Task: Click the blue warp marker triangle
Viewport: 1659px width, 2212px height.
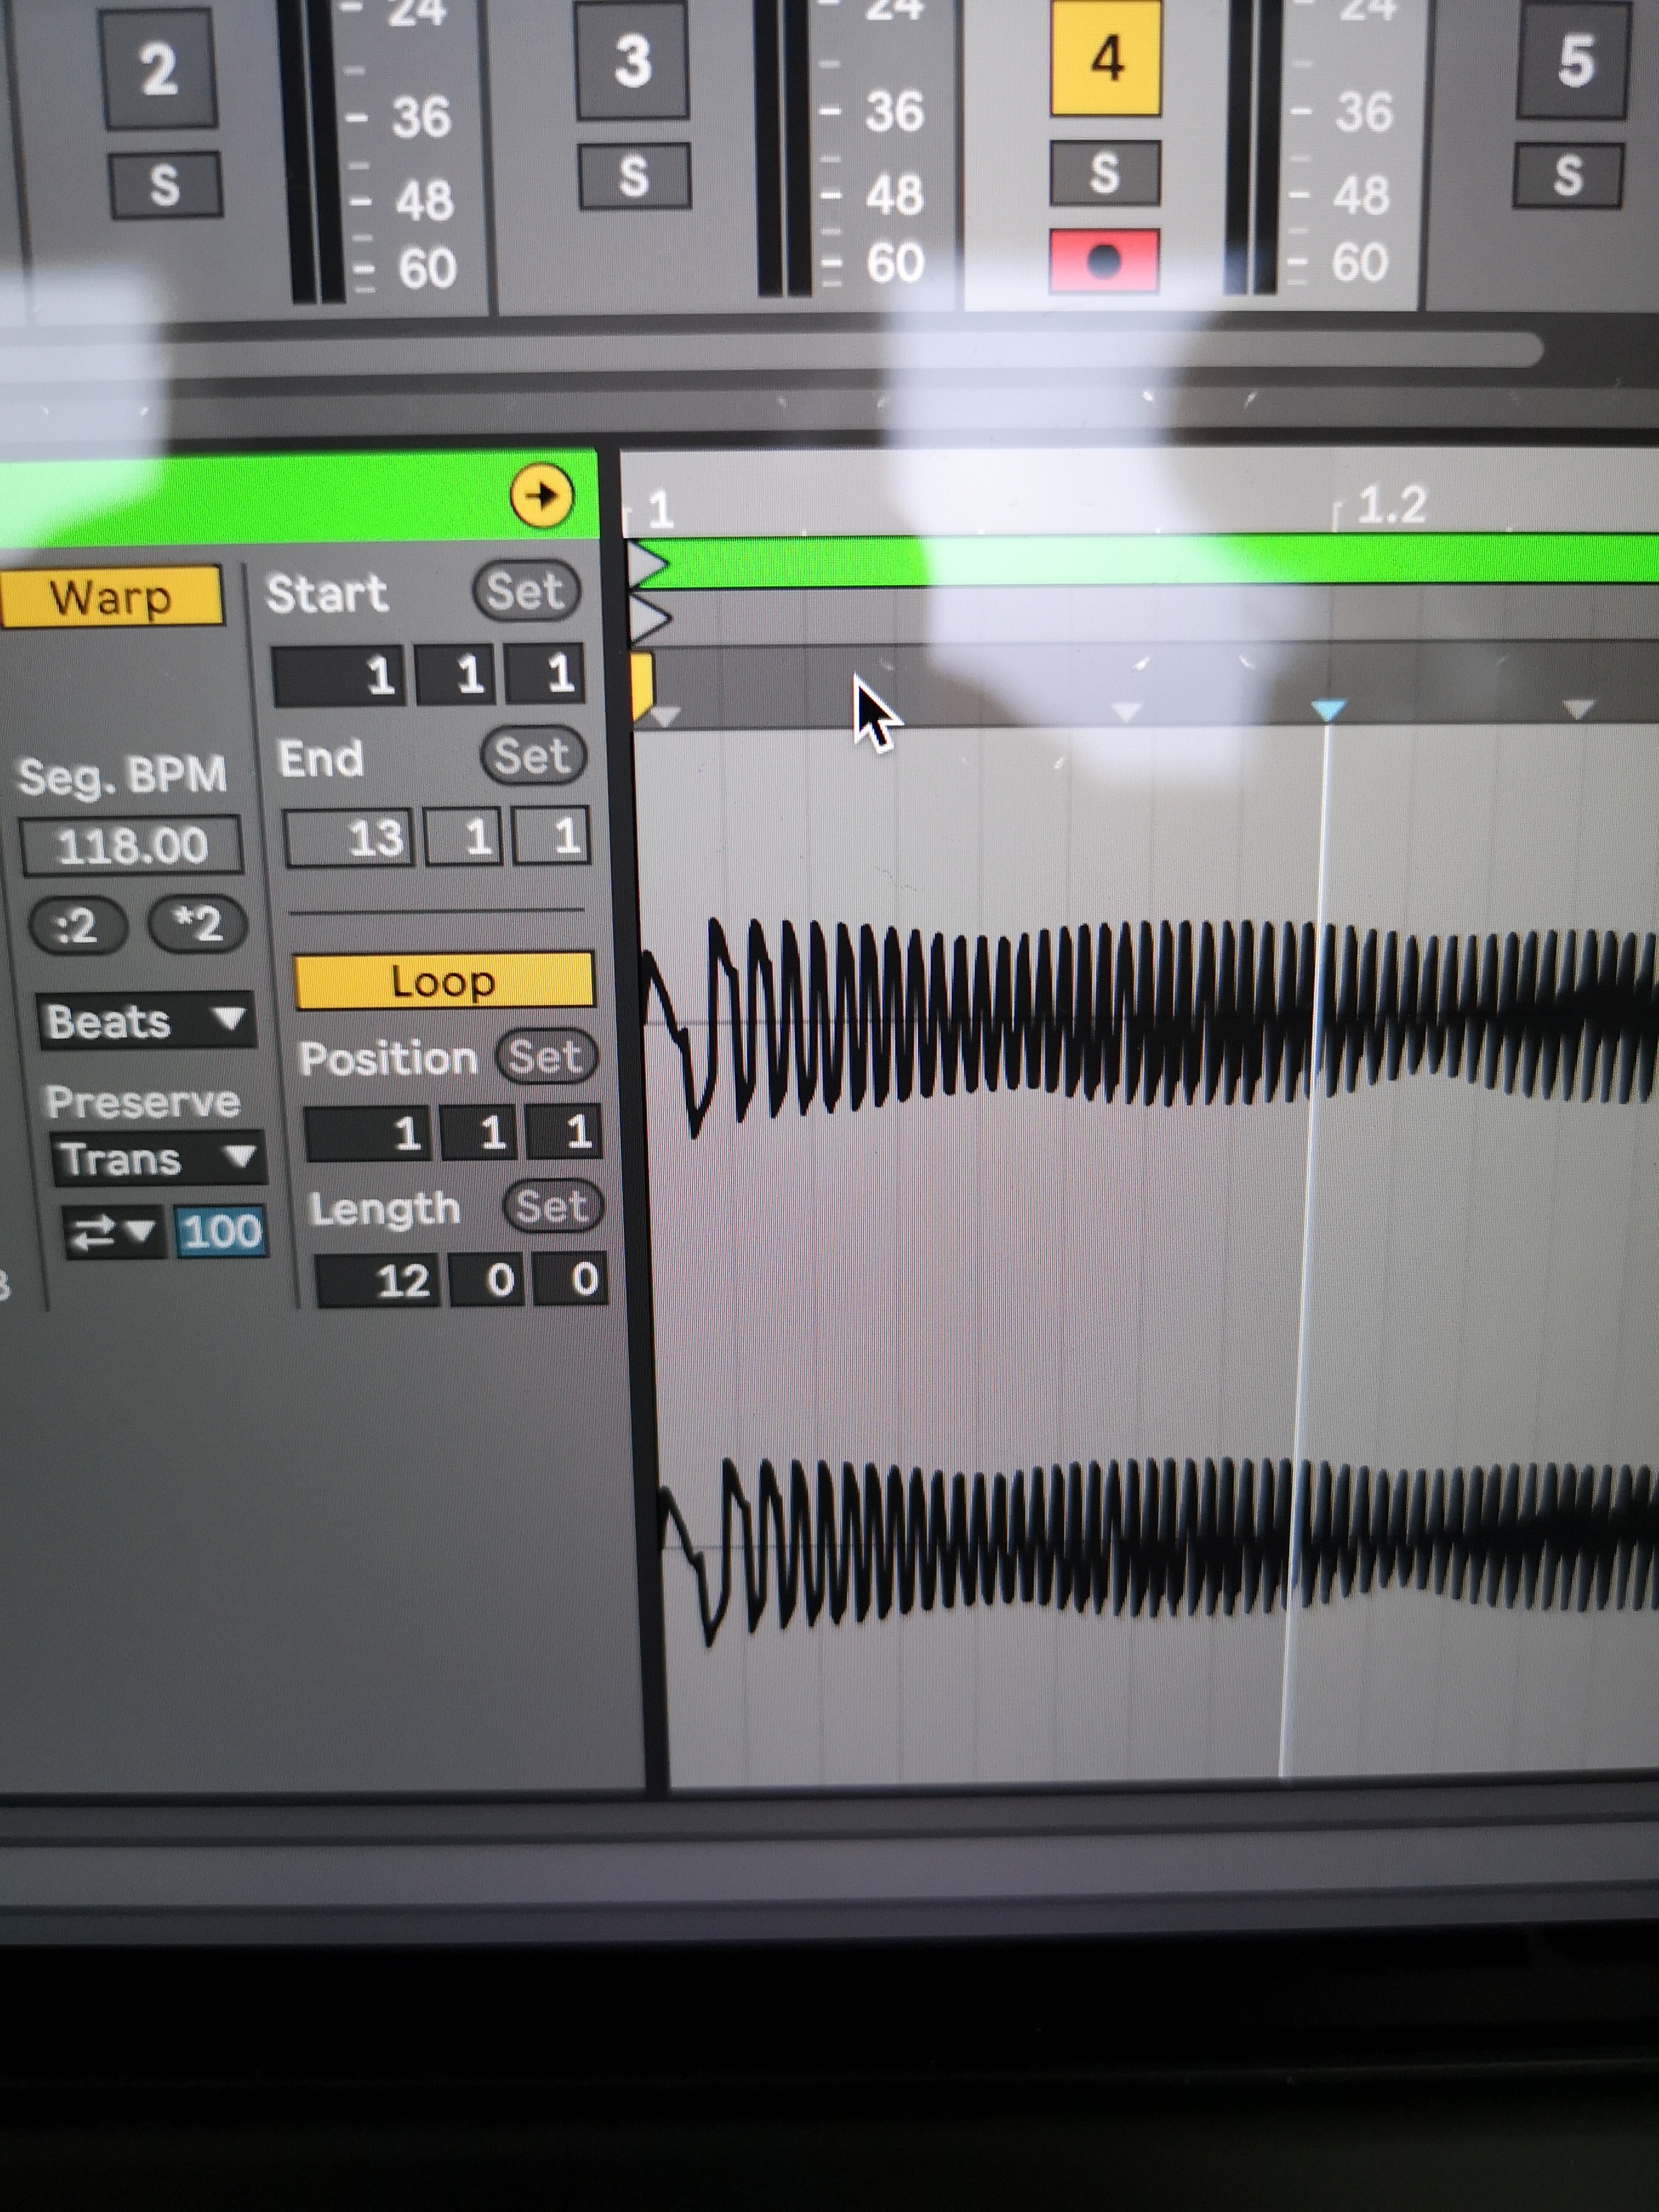Action: pos(1328,710)
